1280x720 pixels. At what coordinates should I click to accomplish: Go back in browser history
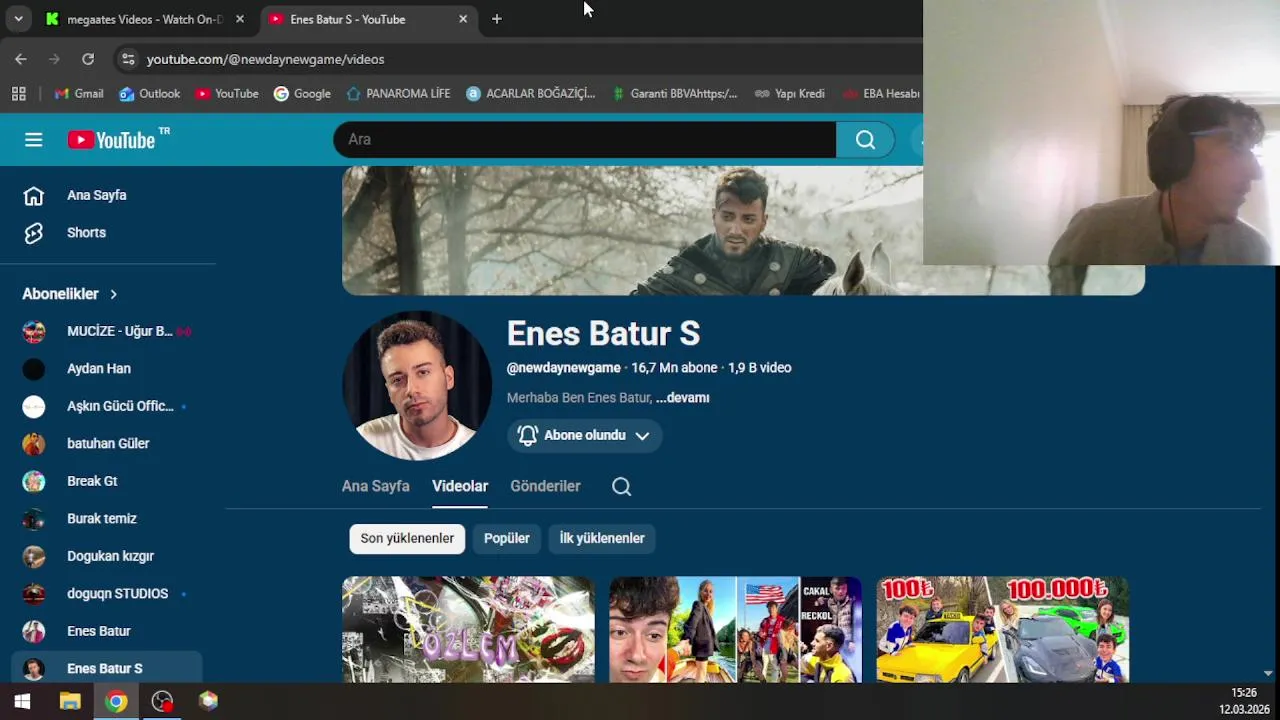21,59
